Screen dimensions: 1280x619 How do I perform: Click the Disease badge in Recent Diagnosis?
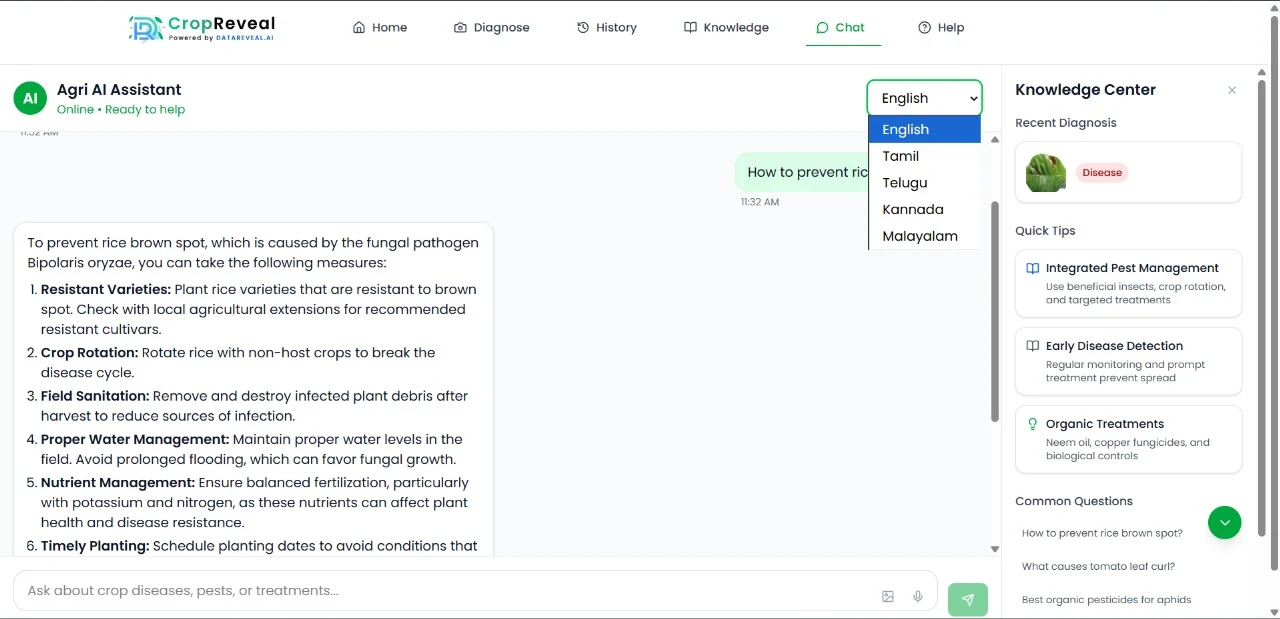(x=1101, y=172)
